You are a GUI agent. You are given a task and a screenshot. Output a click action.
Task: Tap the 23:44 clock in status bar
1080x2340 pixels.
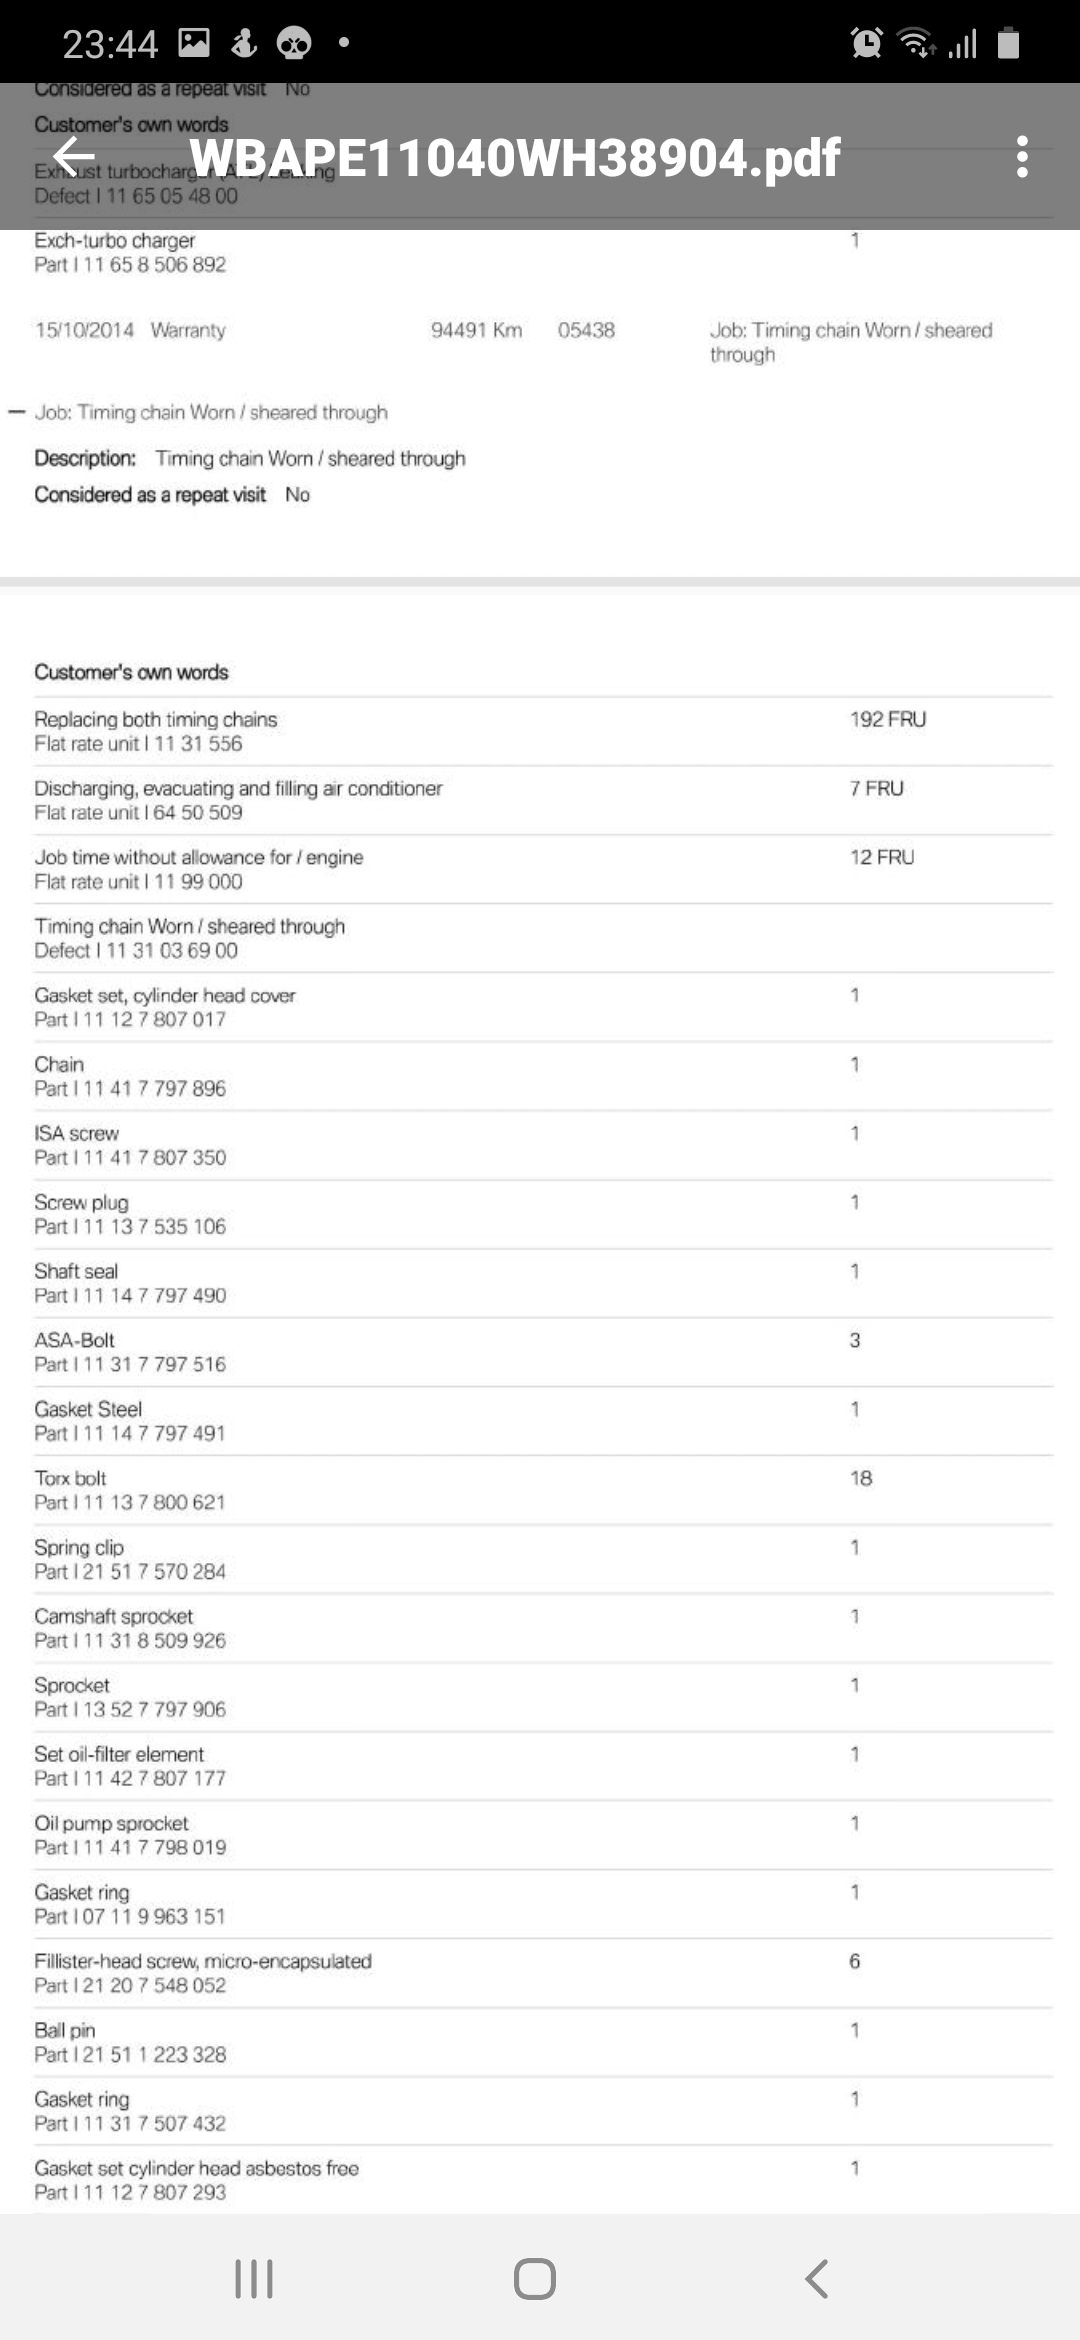110,43
